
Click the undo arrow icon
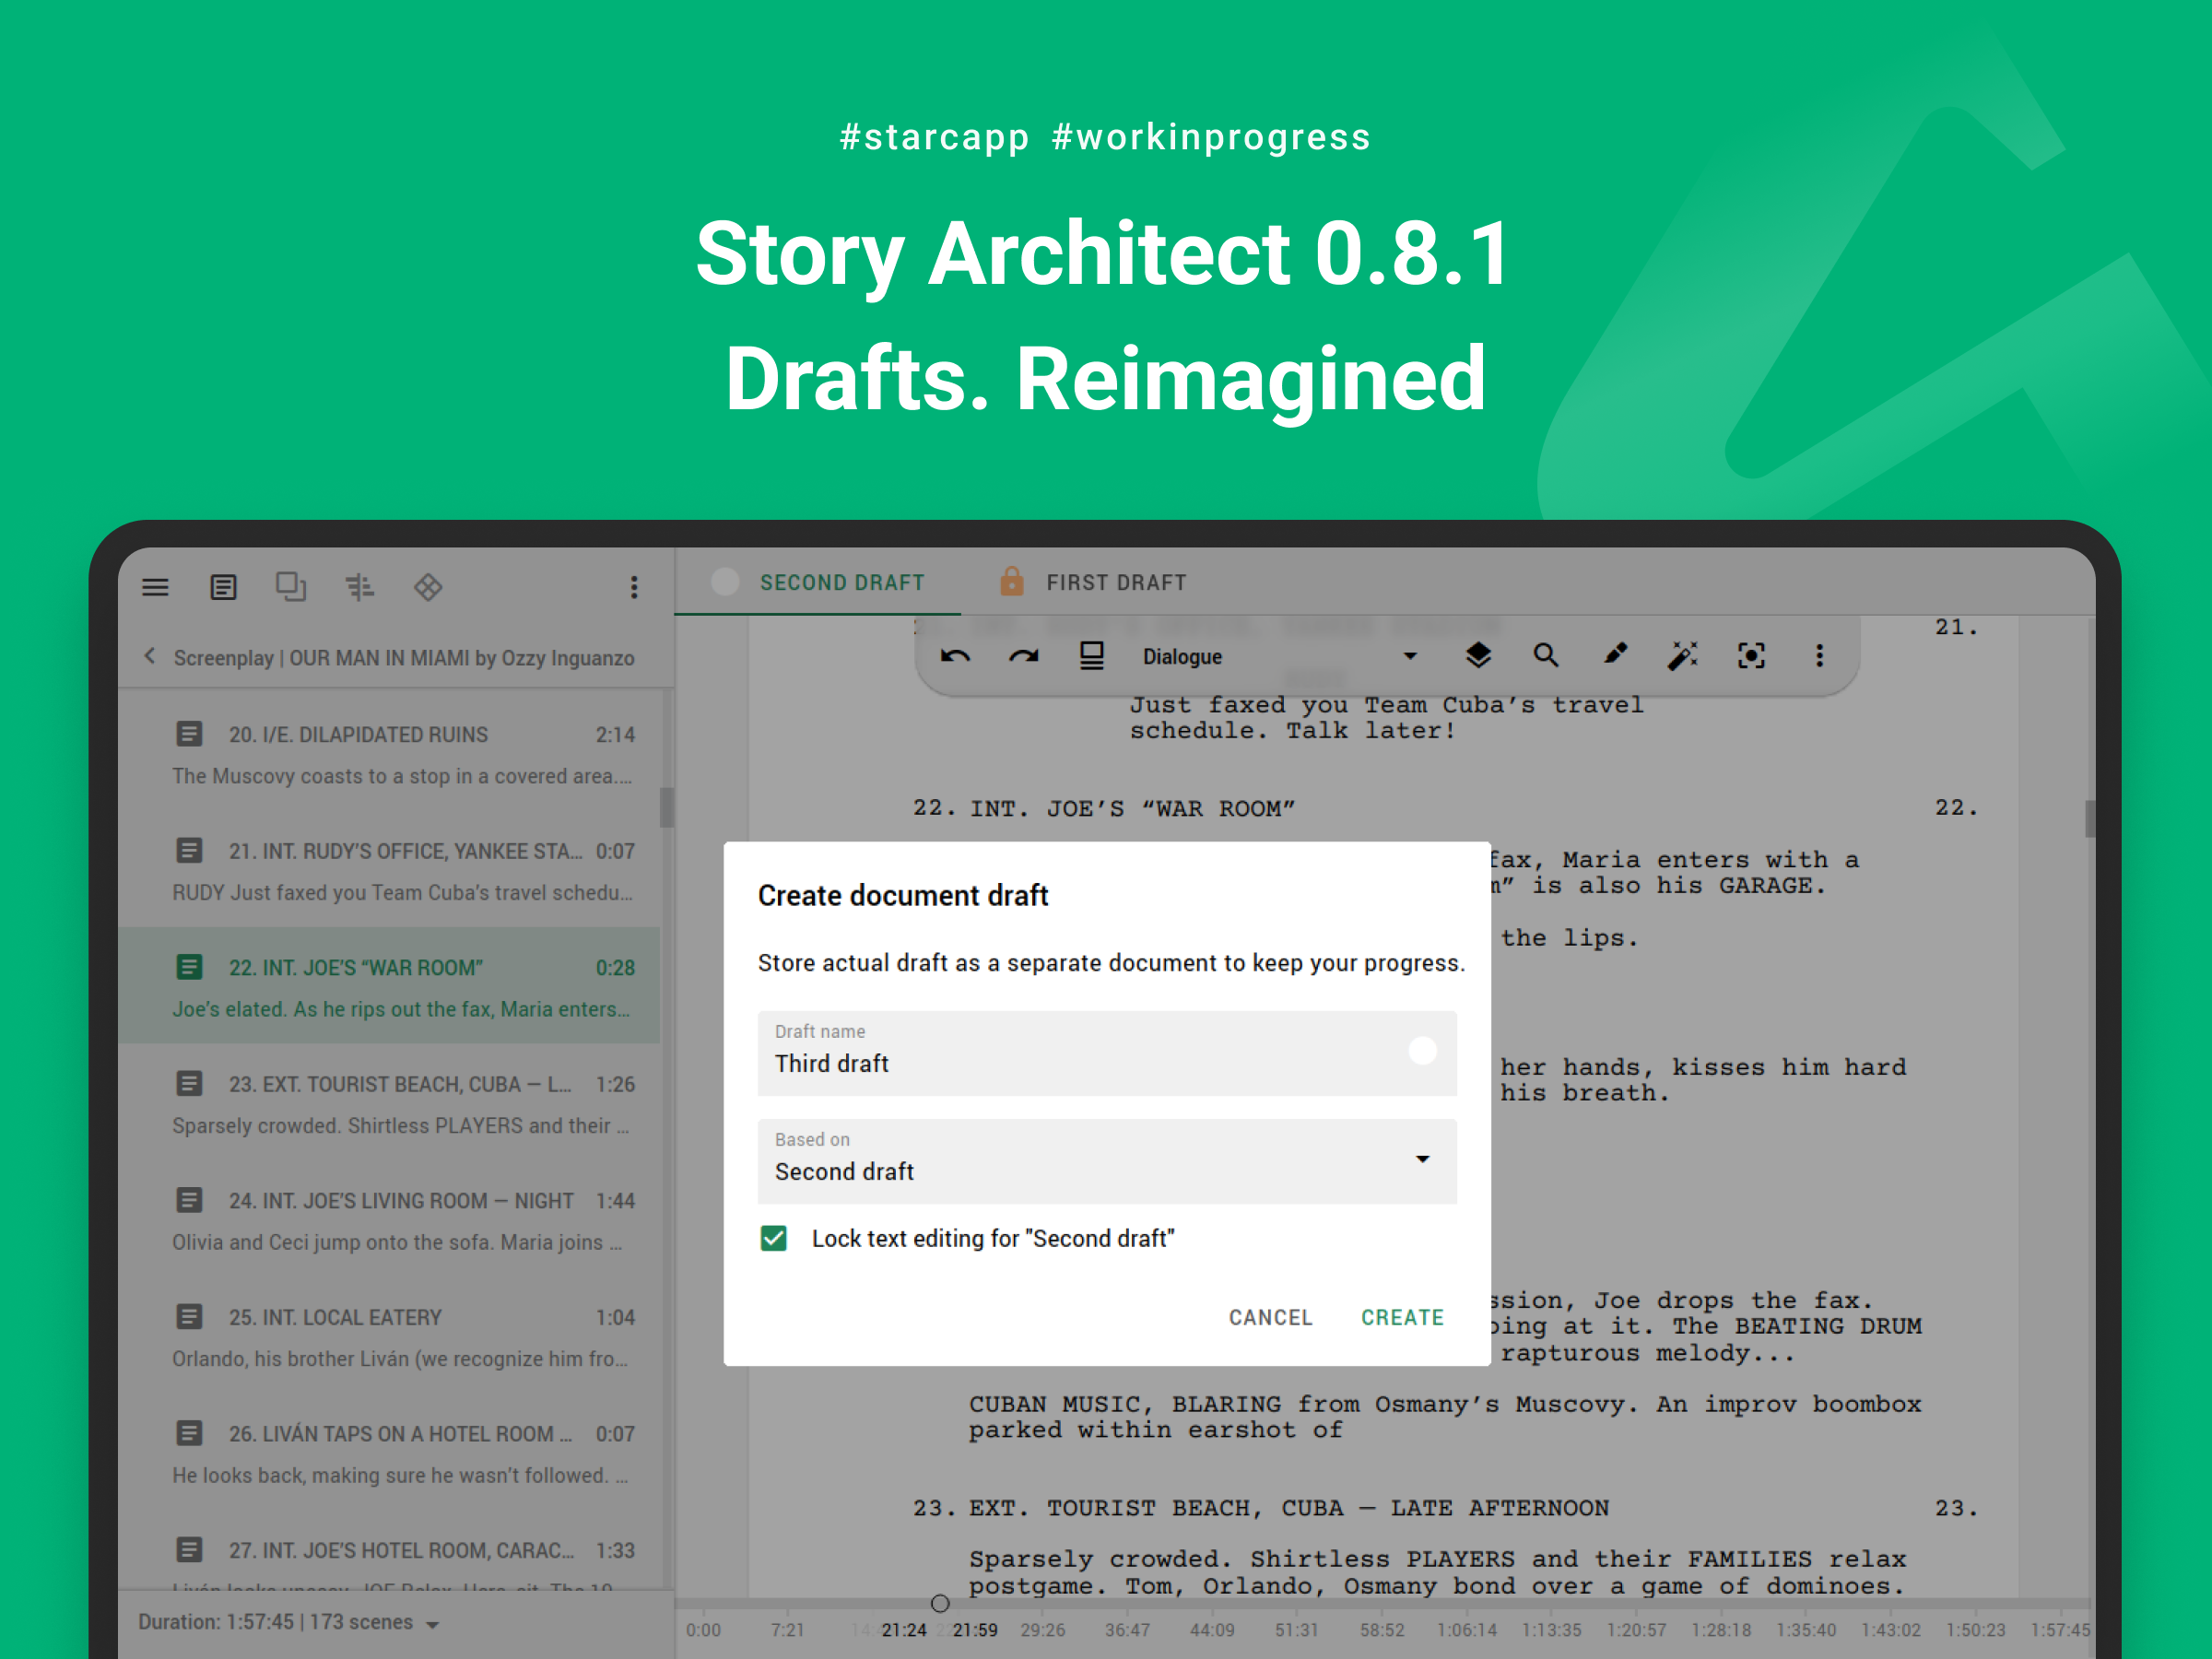tap(955, 656)
